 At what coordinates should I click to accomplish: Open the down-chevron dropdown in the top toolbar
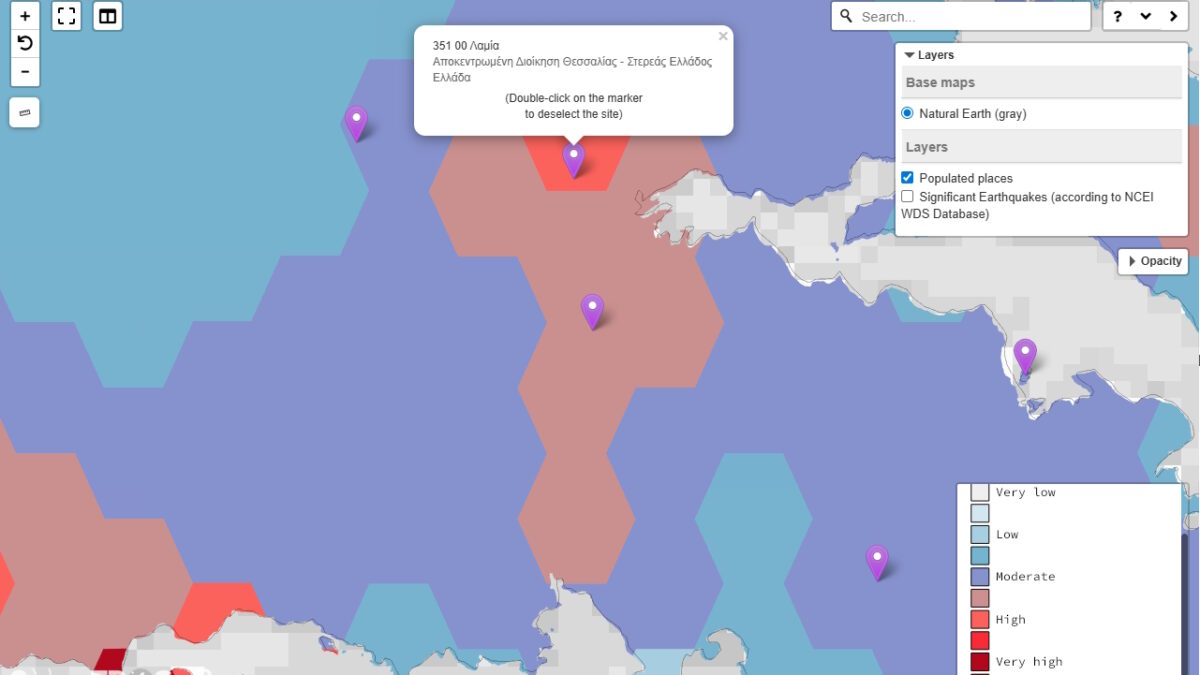click(1145, 16)
